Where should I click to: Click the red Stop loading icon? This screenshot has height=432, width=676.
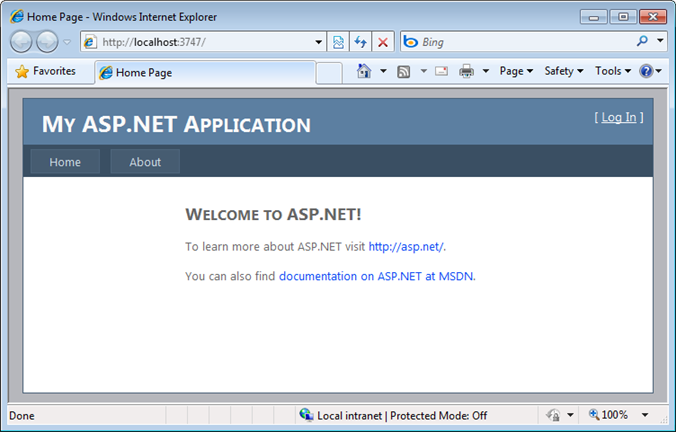pos(382,42)
